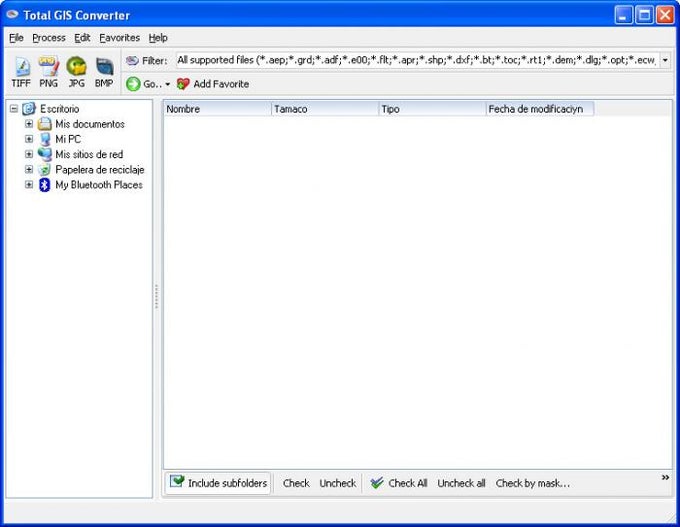Open the Favorites menu
The height and width of the screenshot is (527, 680).
click(120, 38)
